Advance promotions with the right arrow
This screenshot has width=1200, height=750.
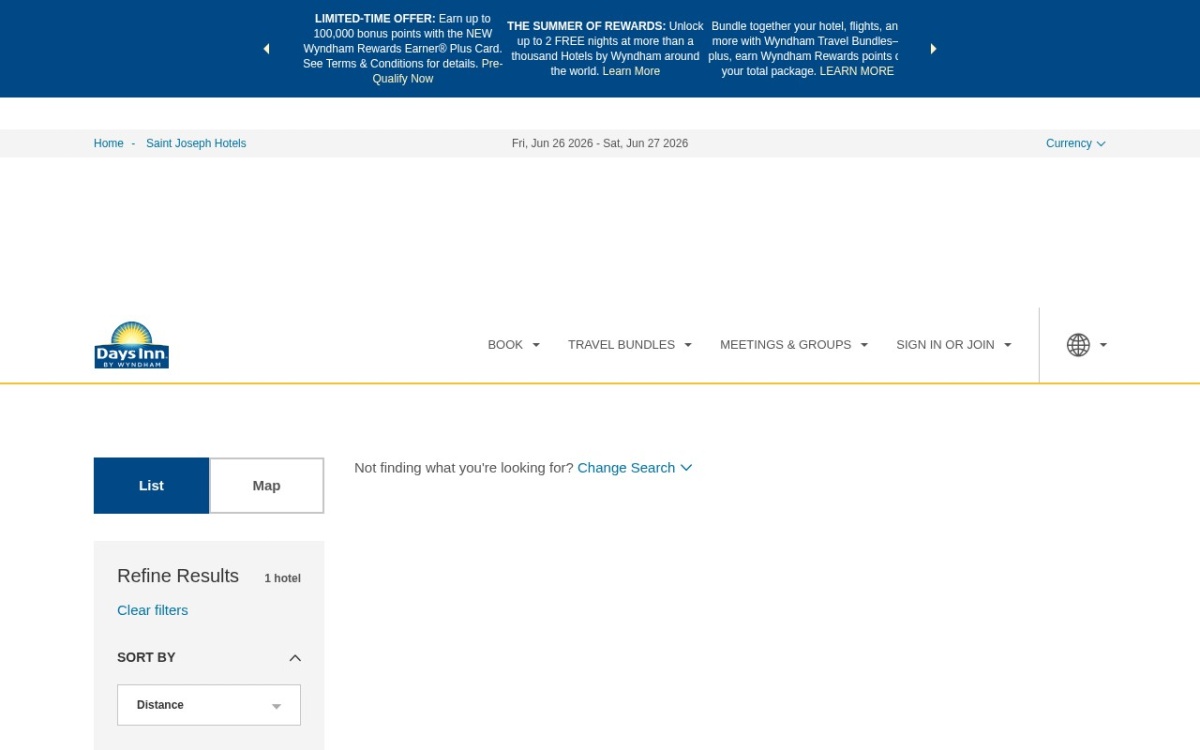(x=933, y=49)
